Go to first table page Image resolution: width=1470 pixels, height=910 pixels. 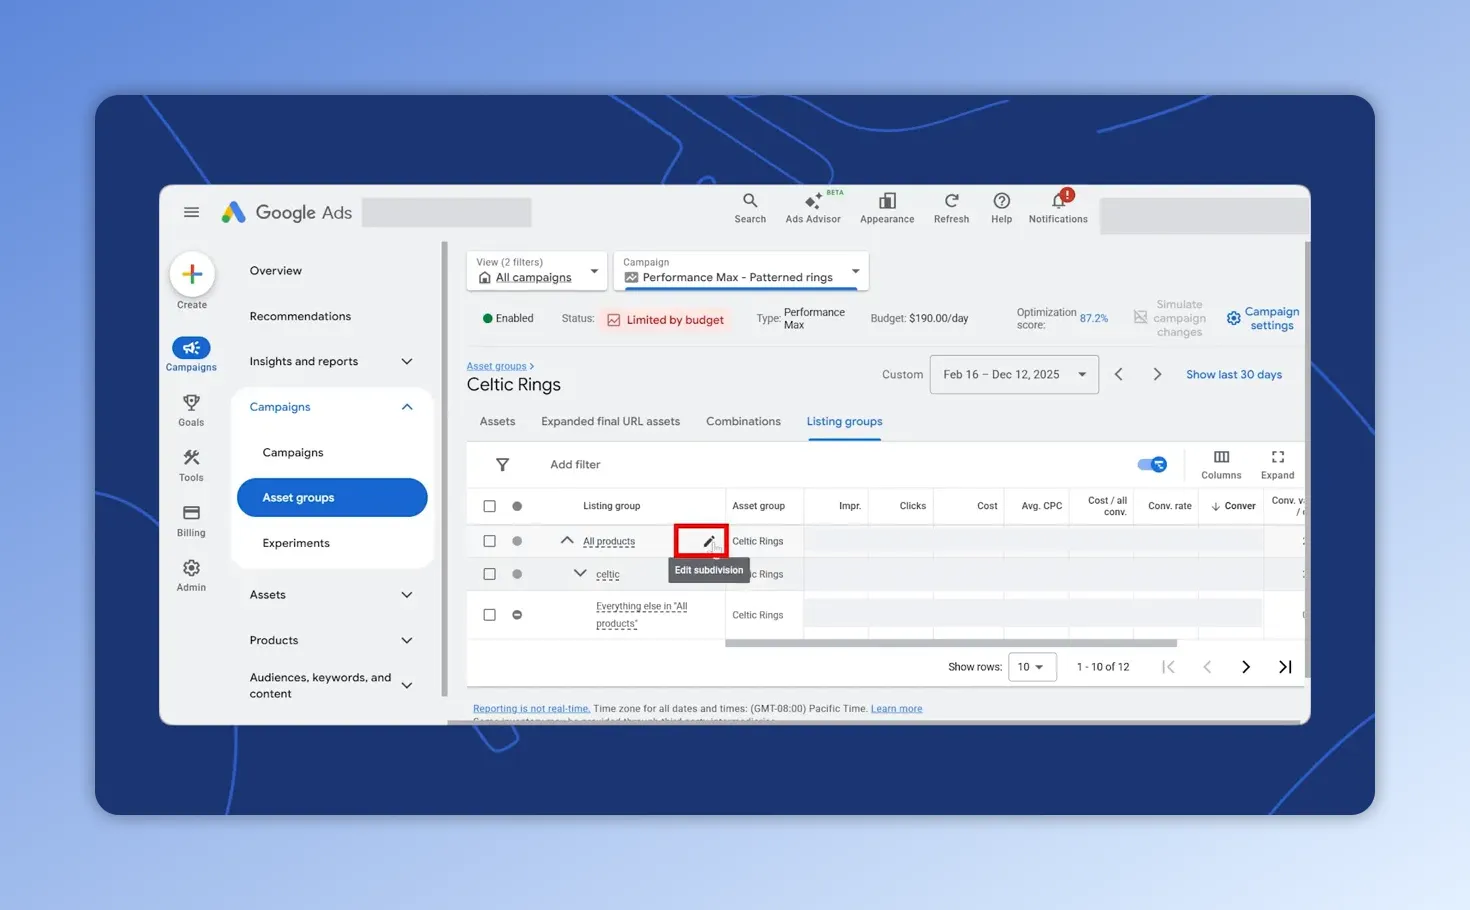pyautogui.click(x=1168, y=667)
